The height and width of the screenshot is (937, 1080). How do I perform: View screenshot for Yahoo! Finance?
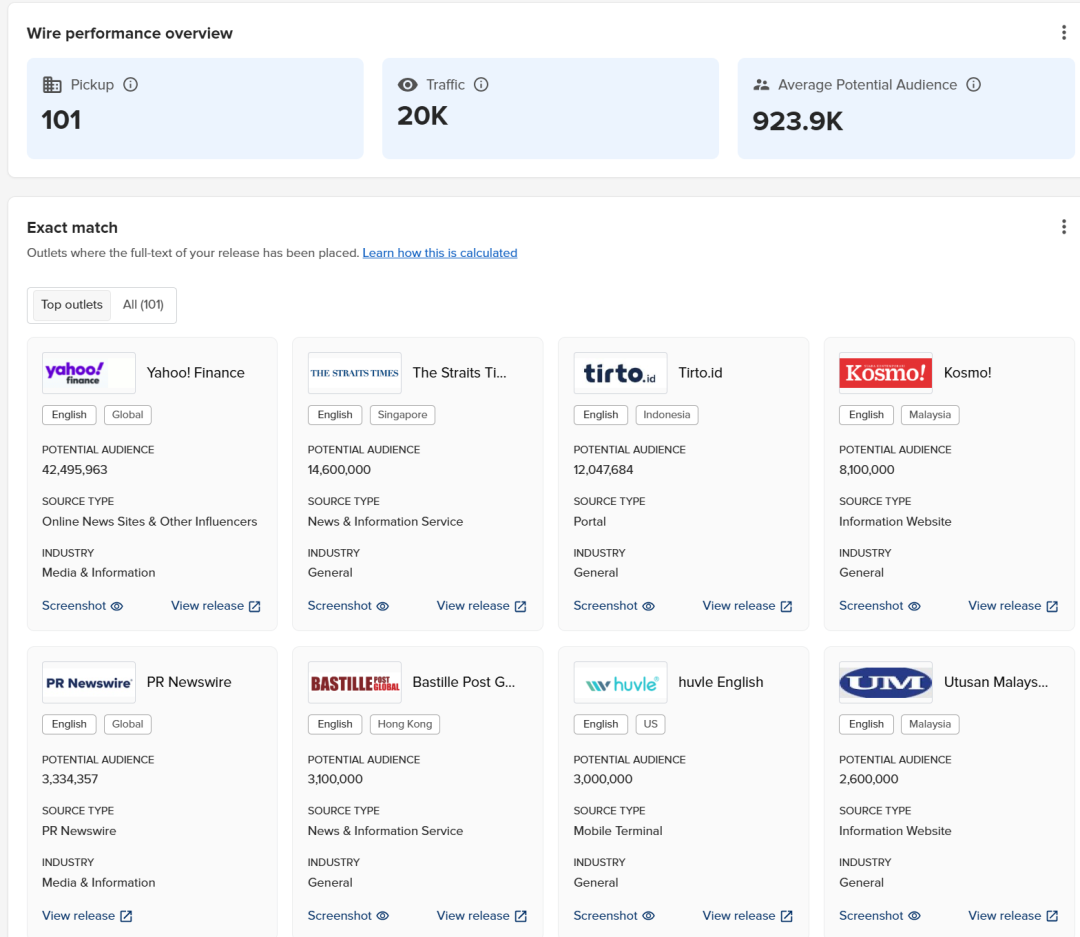point(83,606)
